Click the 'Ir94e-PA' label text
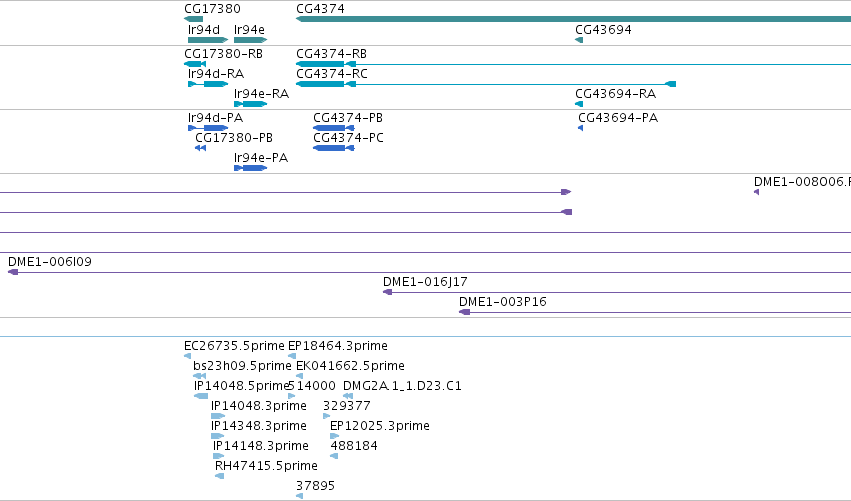The height and width of the screenshot is (501, 851). click(x=261, y=158)
